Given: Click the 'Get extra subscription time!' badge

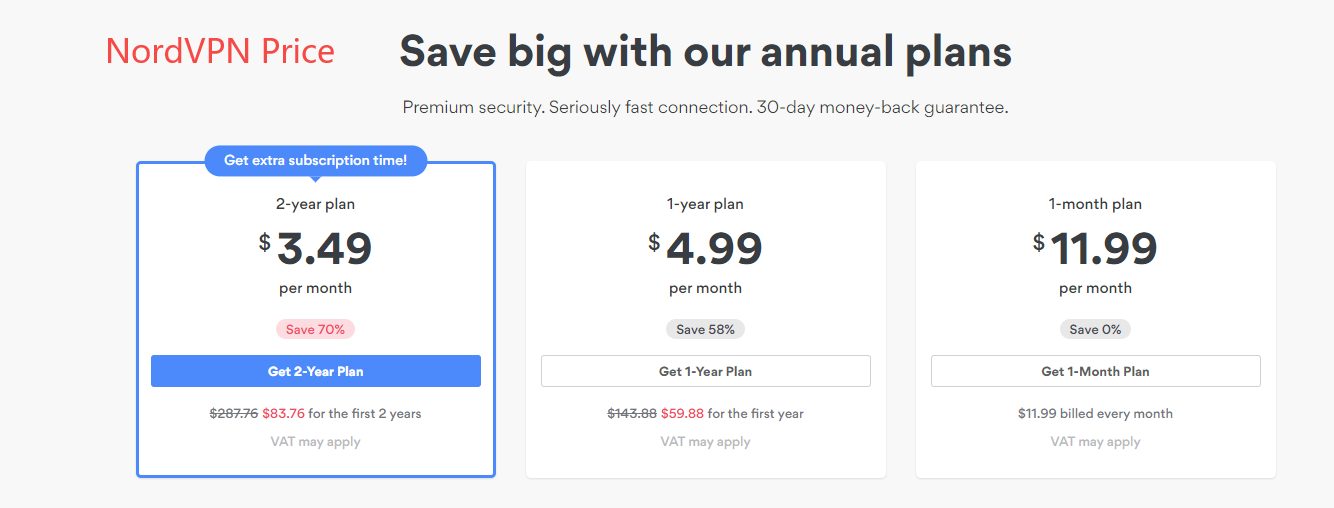Looking at the screenshot, I should point(316,160).
